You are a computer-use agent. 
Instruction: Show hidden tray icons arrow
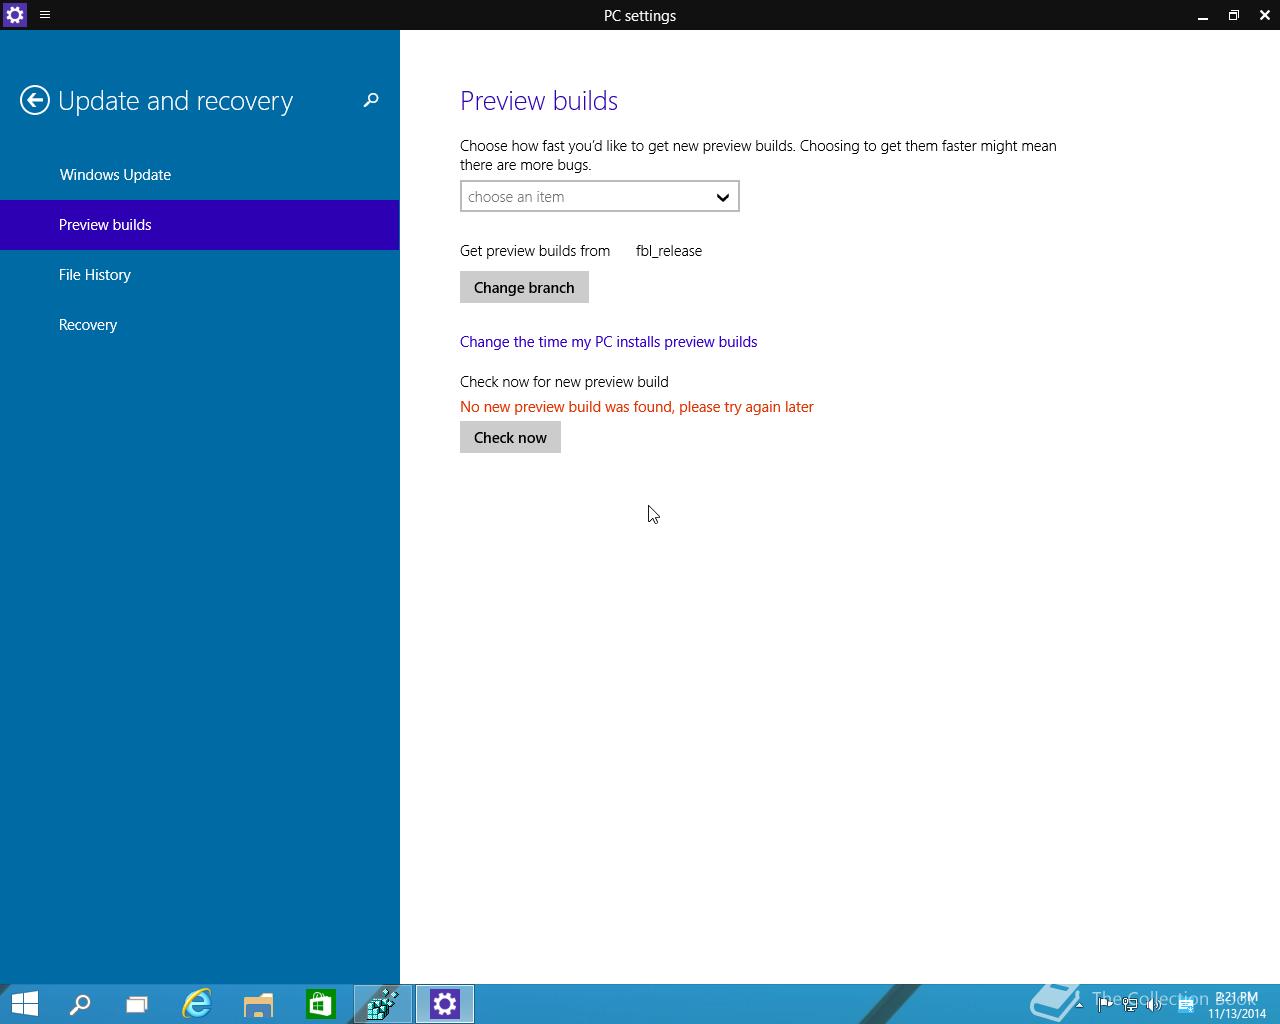tap(1079, 1005)
